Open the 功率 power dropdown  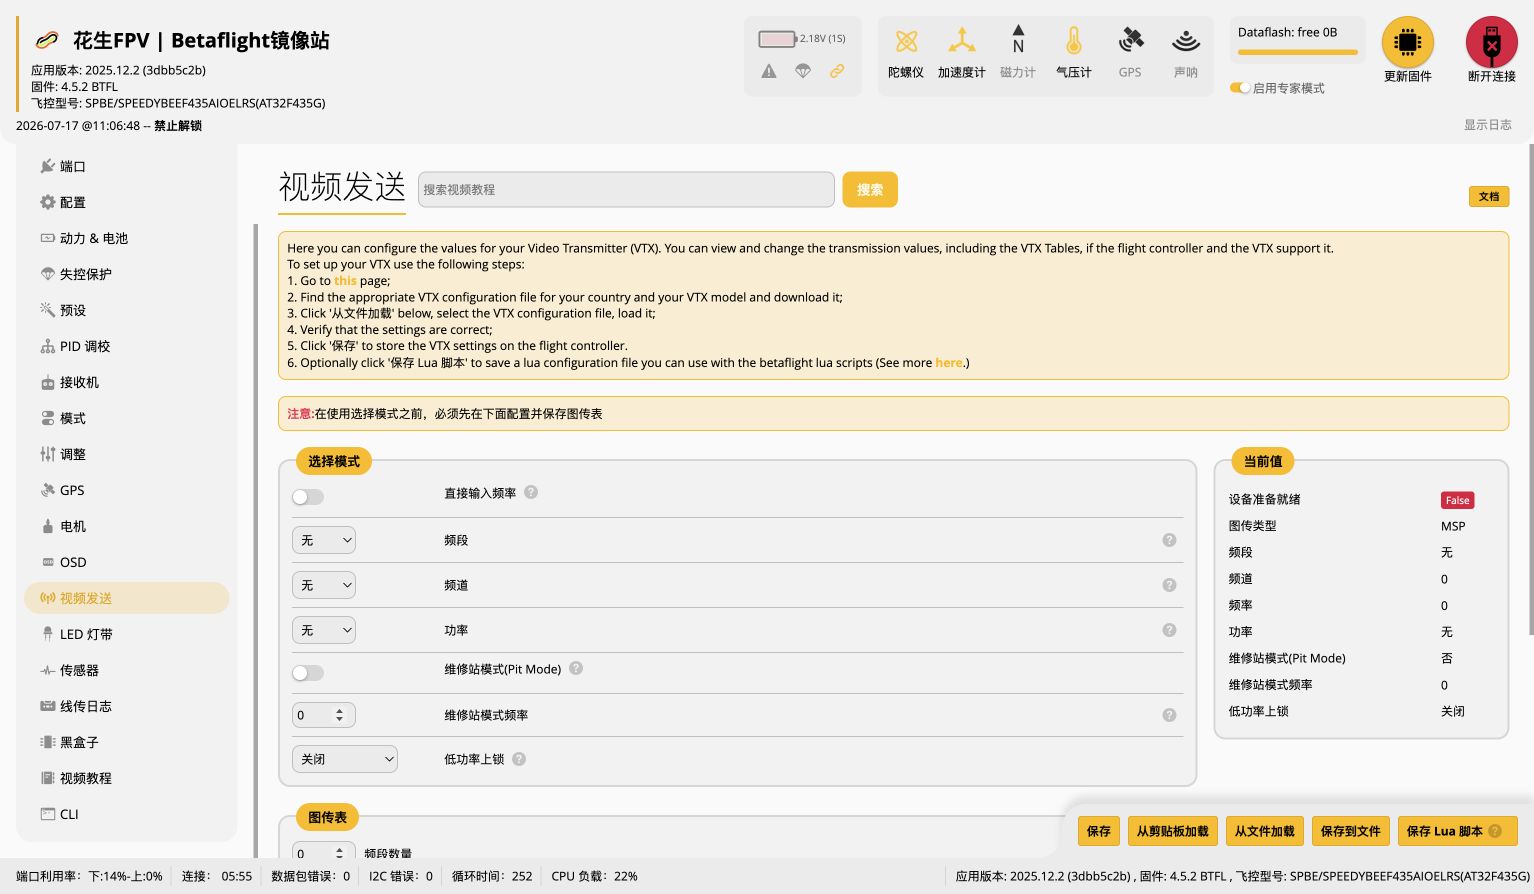click(324, 630)
